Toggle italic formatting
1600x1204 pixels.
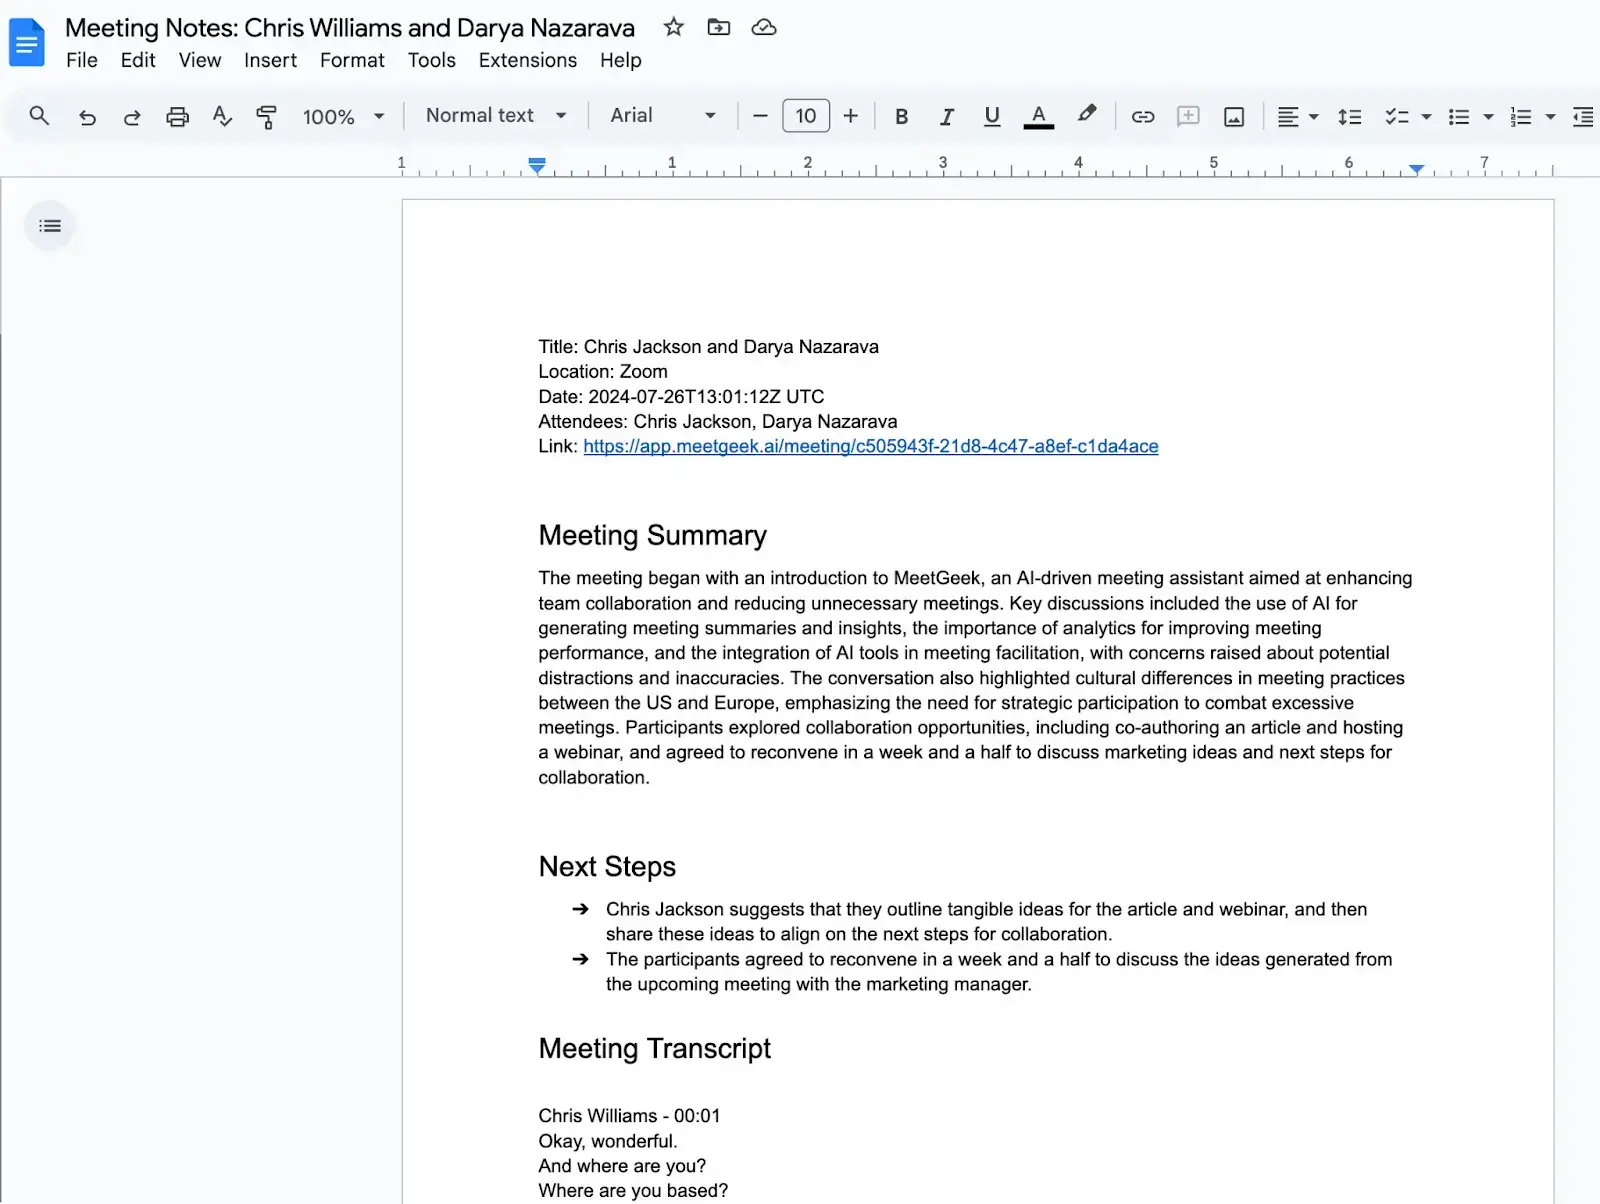tap(946, 117)
